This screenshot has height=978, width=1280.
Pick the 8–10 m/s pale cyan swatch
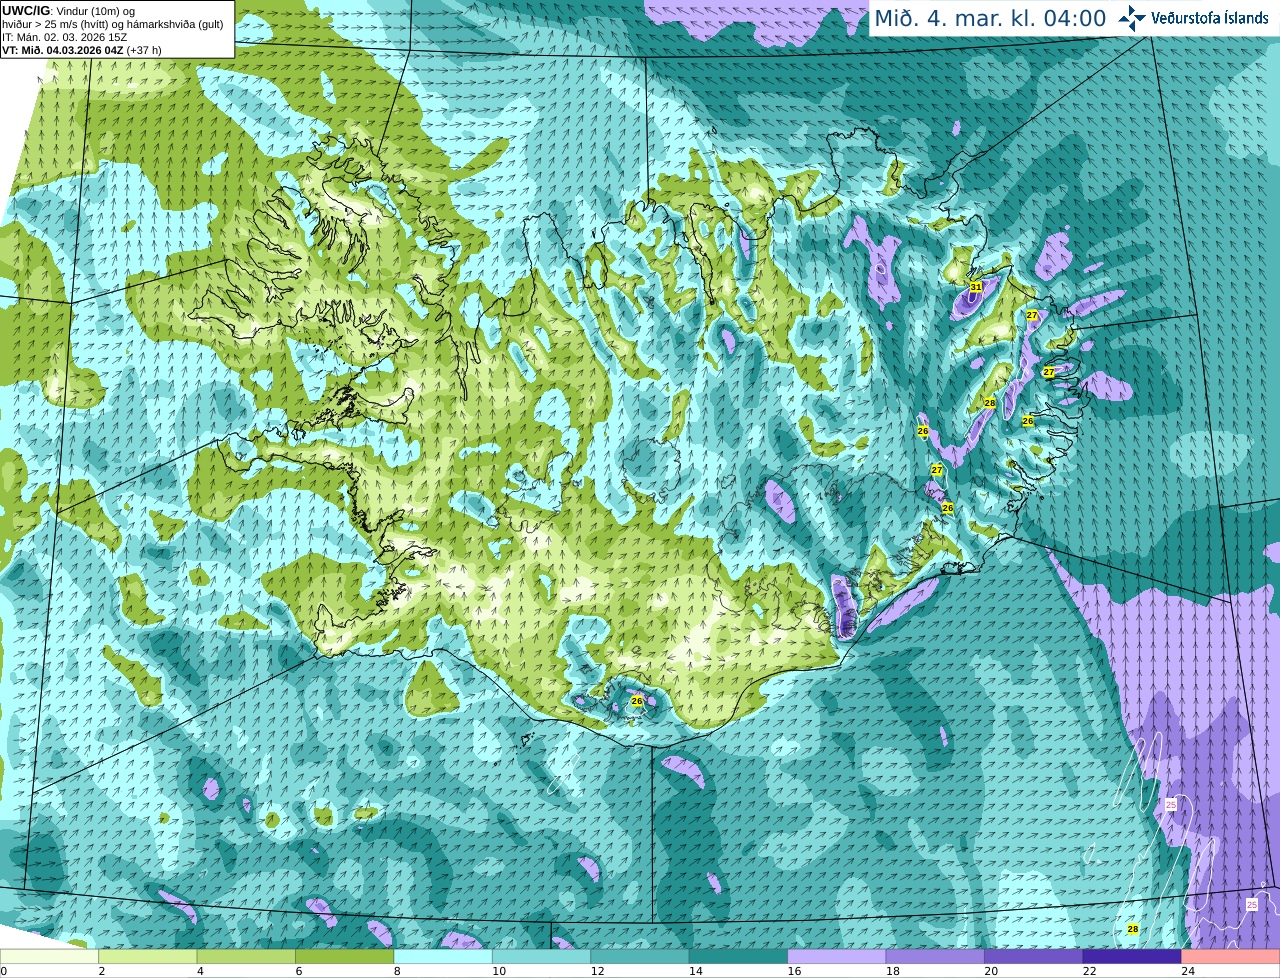(x=444, y=957)
